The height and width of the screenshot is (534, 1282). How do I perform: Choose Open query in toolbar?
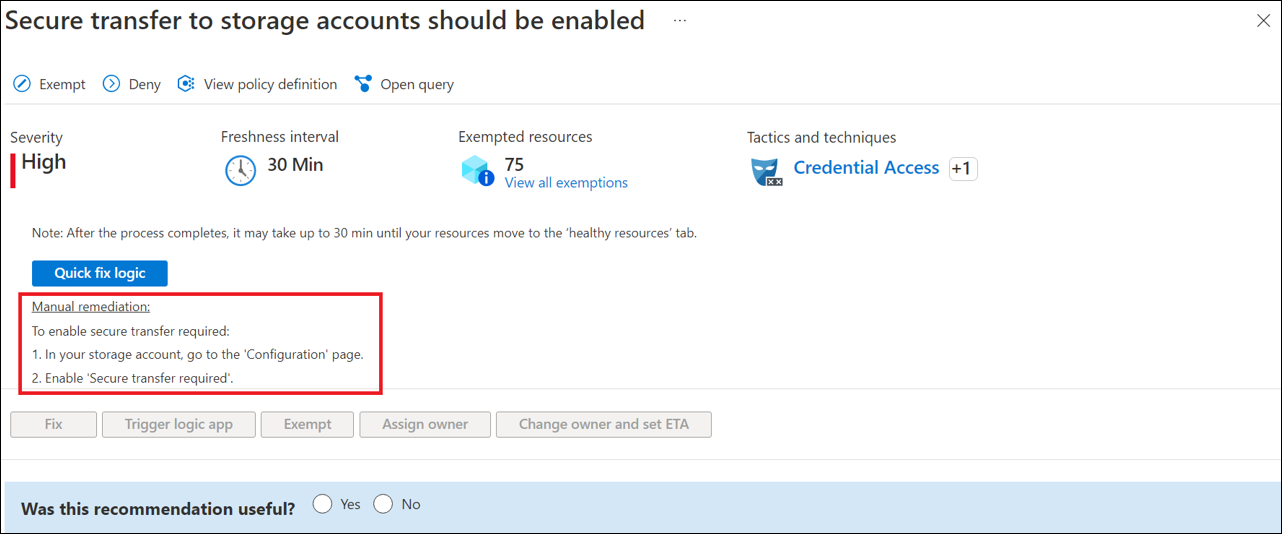[417, 84]
